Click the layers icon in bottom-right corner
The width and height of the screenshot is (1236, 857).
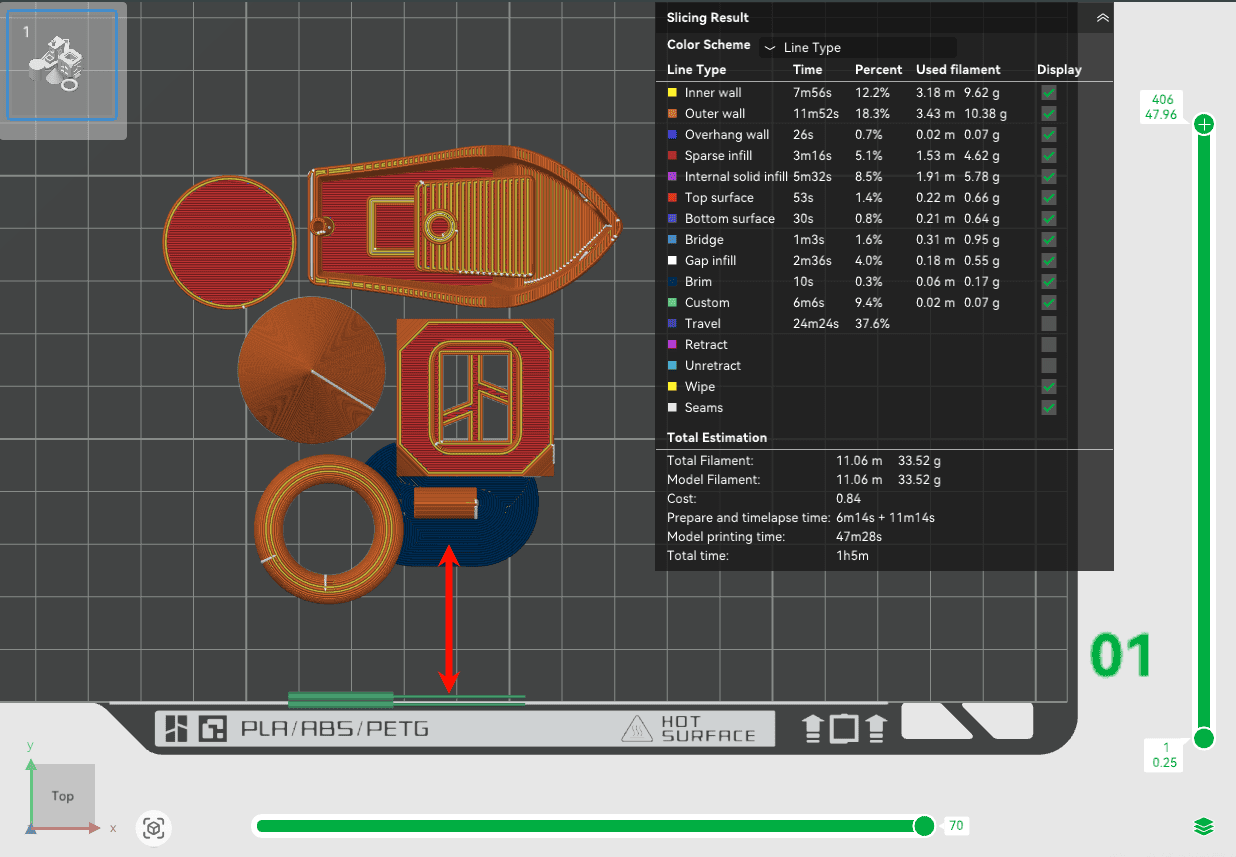(x=1203, y=826)
